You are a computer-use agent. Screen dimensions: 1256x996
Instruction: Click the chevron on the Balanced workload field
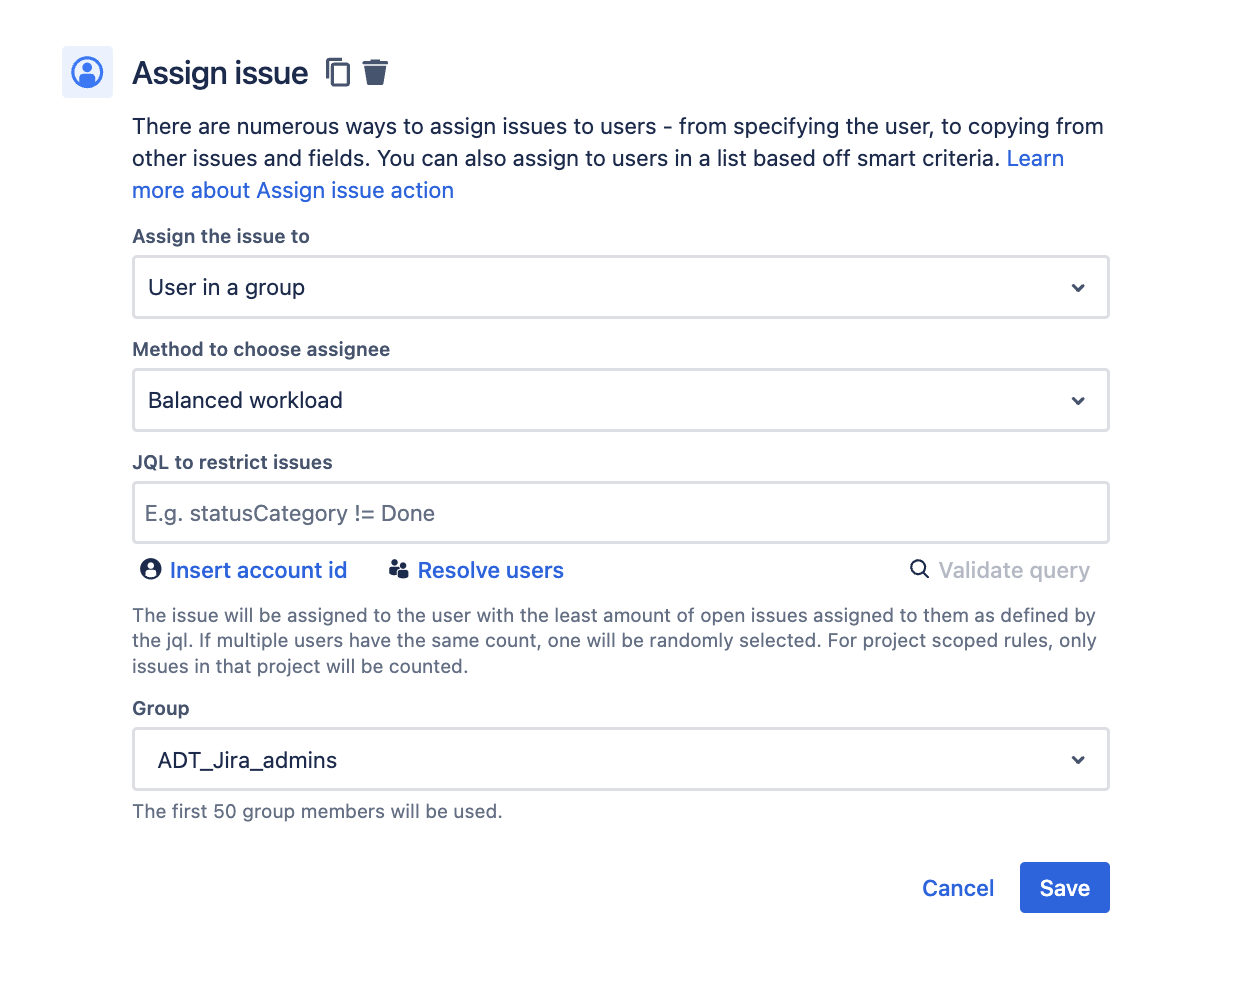(x=1078, y=400)
